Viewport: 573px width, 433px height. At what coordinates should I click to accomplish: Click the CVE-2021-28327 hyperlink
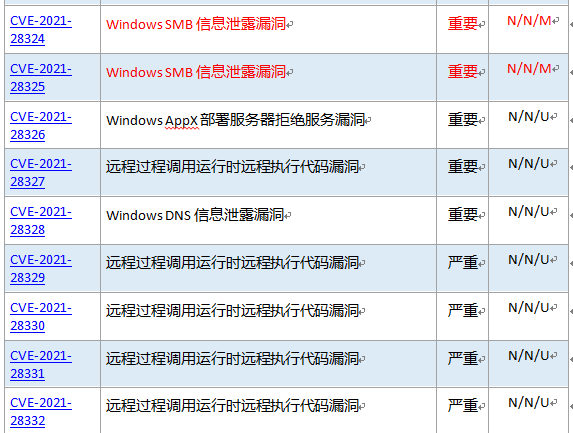point(41,172)
